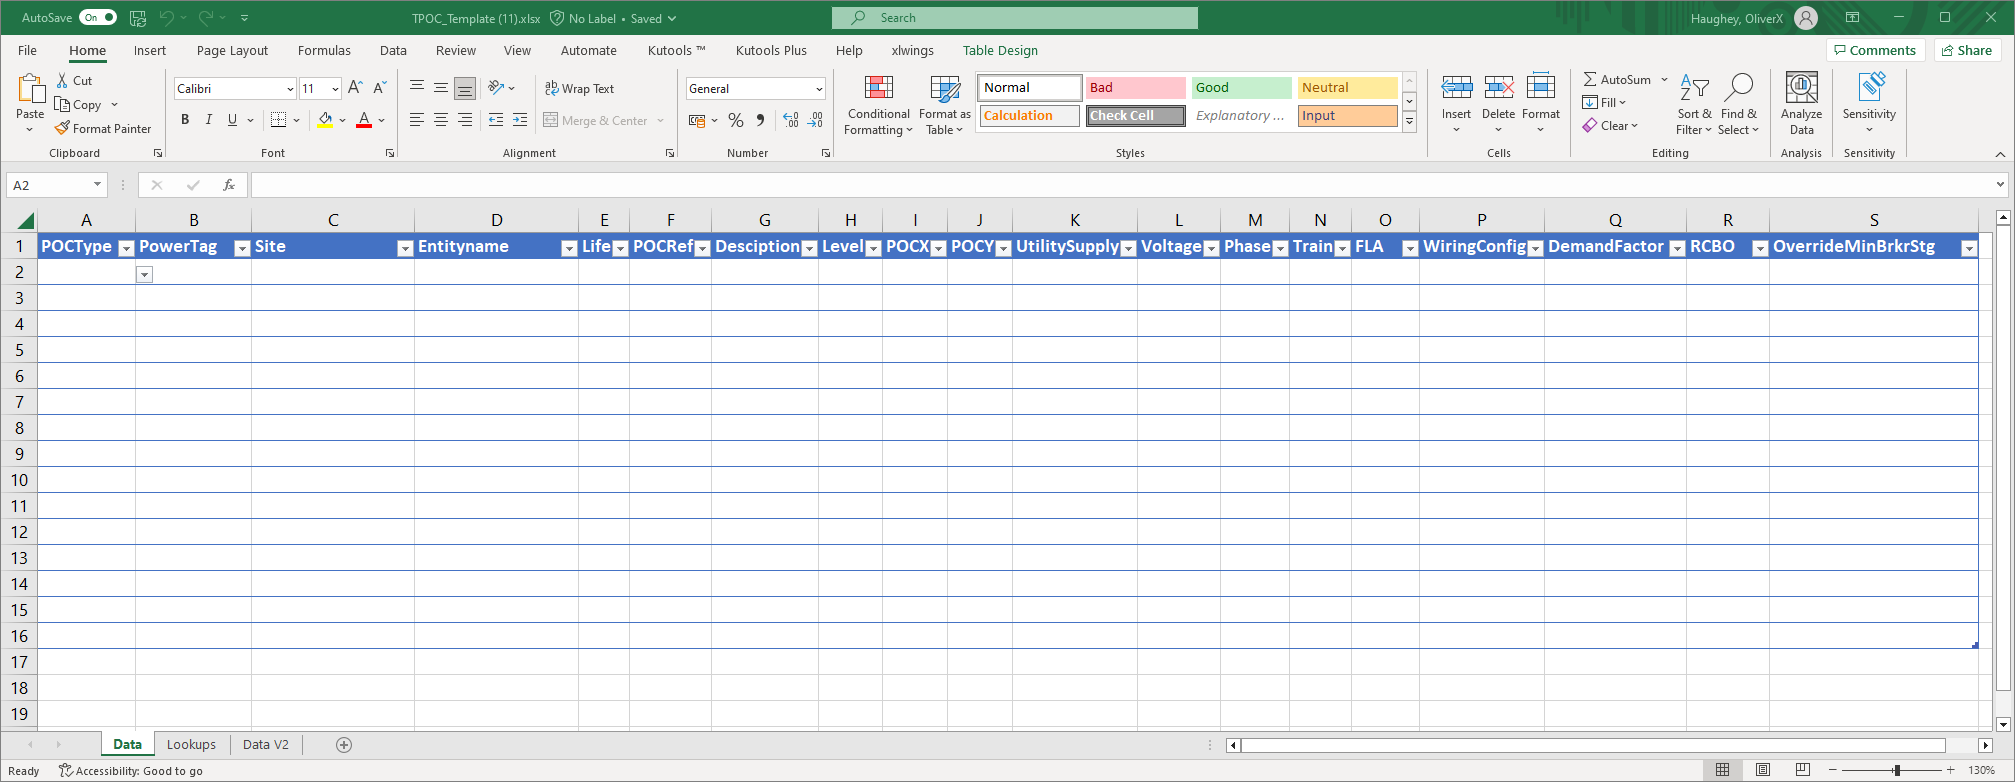Click the insert function fx icon

coord(229,185)
